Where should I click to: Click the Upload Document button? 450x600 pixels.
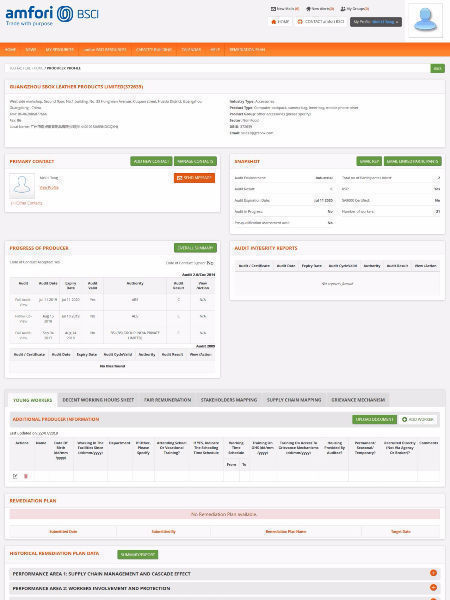point(374,419)
